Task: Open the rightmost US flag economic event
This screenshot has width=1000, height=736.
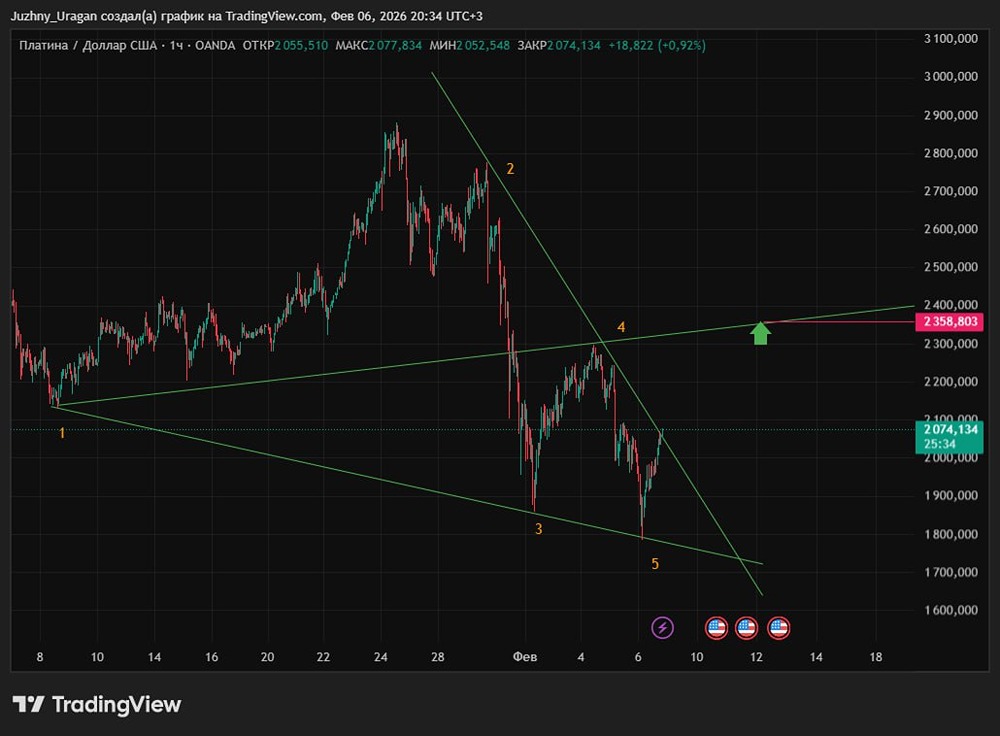Action: pos(779,628)
